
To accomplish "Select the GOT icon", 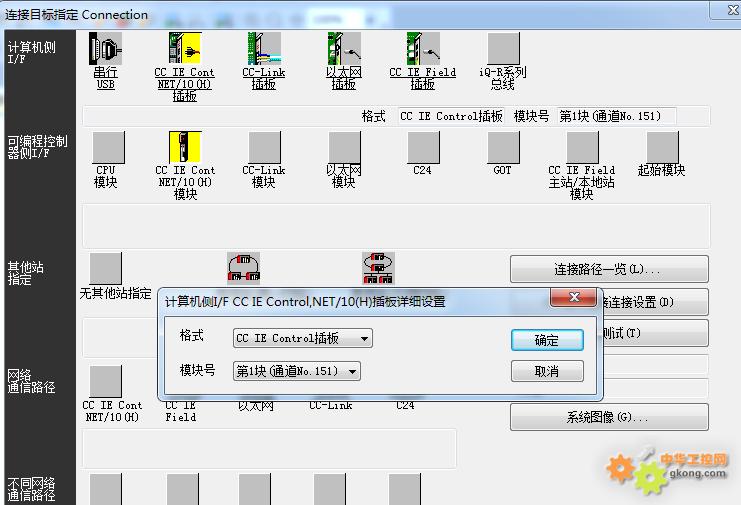I will (x=503, y=147).
